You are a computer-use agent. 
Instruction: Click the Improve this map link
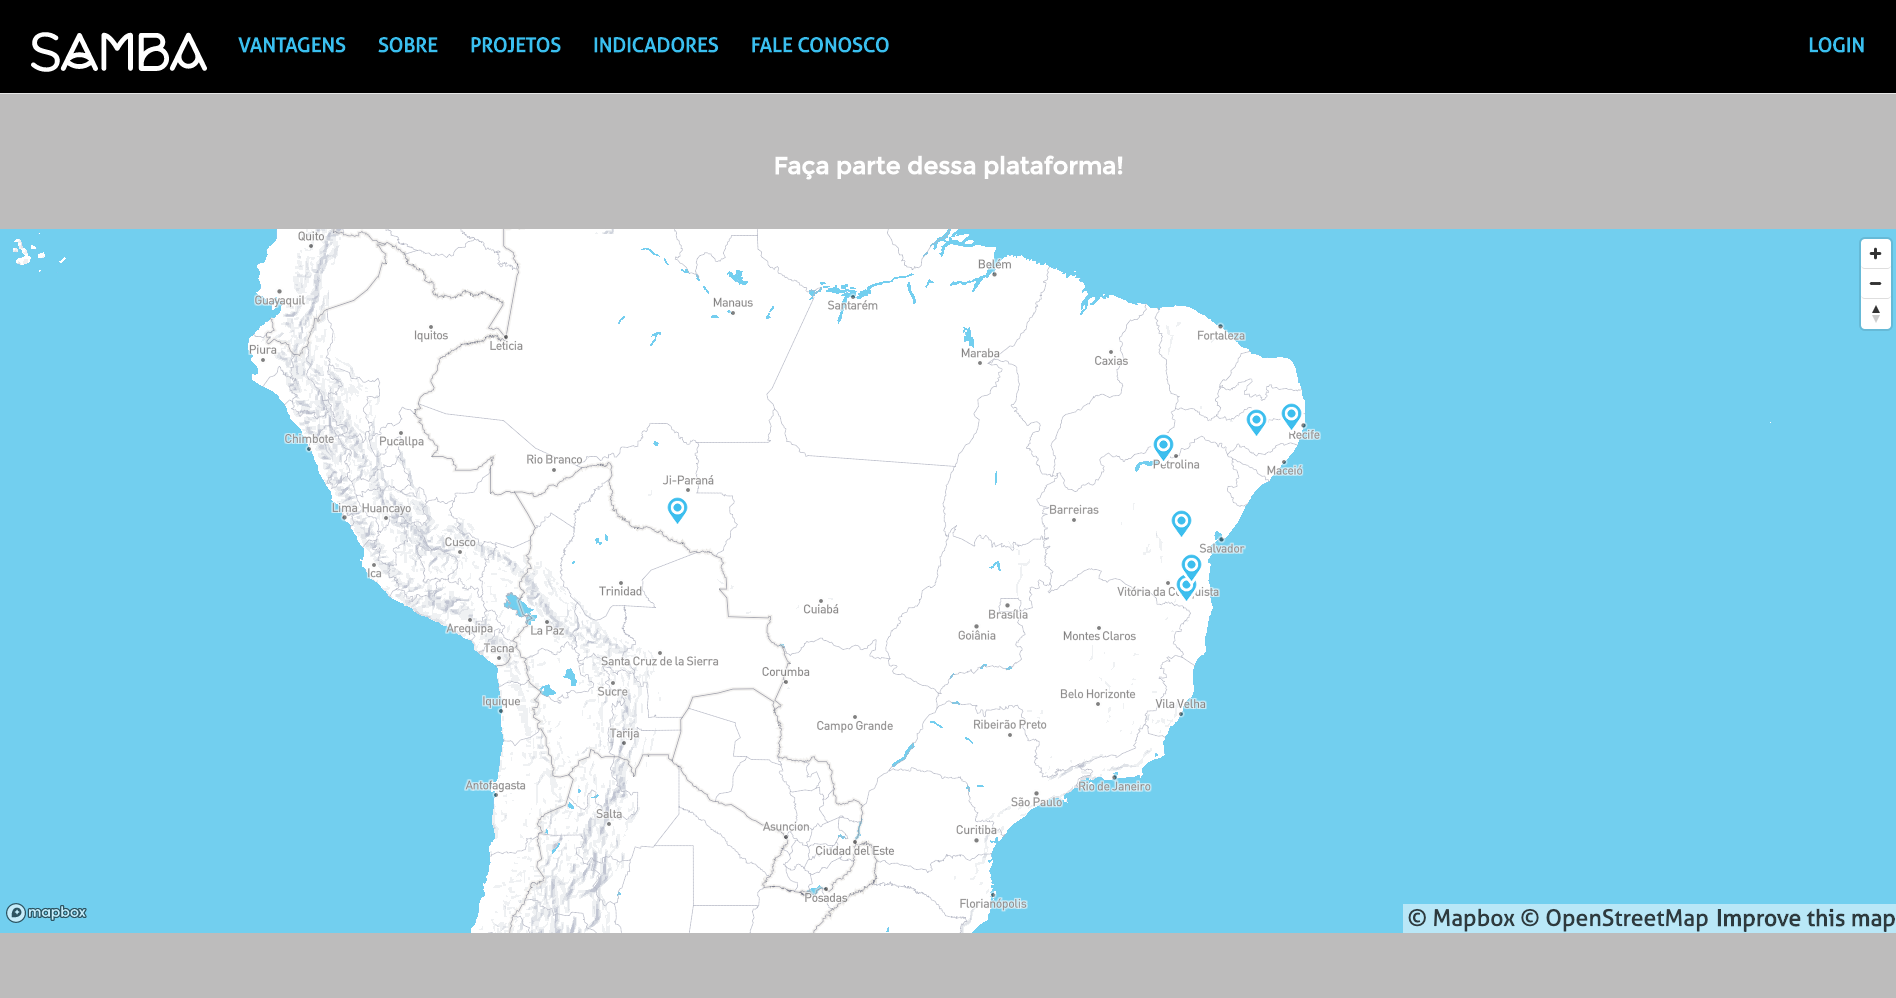1804,918
